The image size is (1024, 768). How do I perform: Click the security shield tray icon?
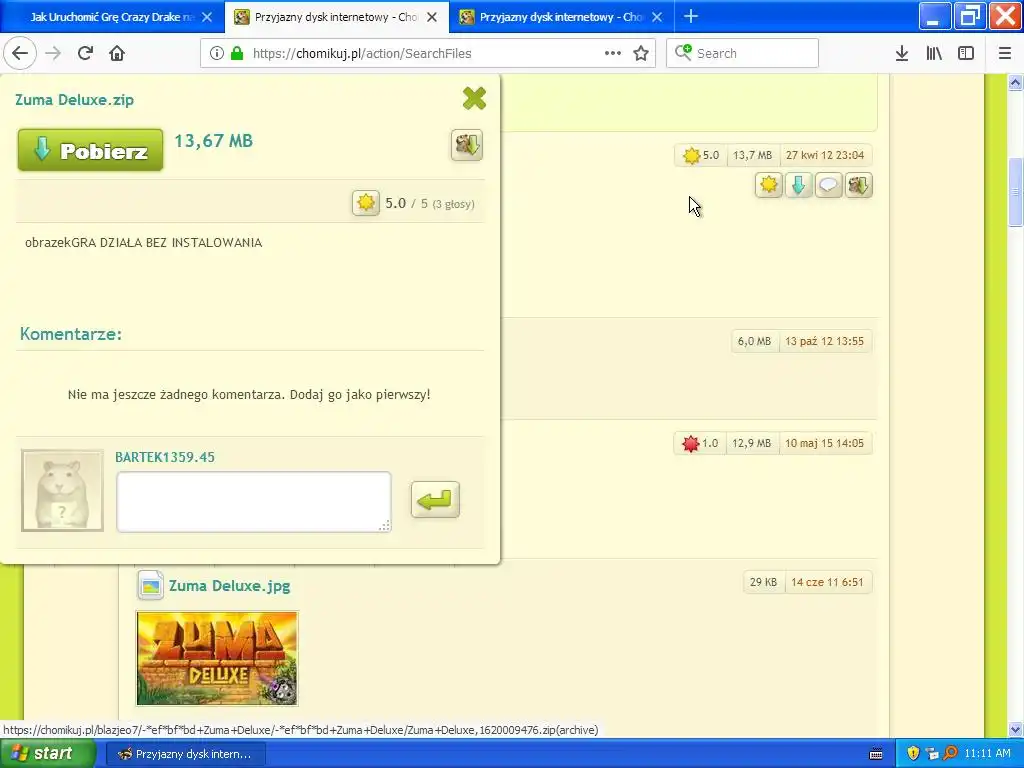tap(913, 753)
